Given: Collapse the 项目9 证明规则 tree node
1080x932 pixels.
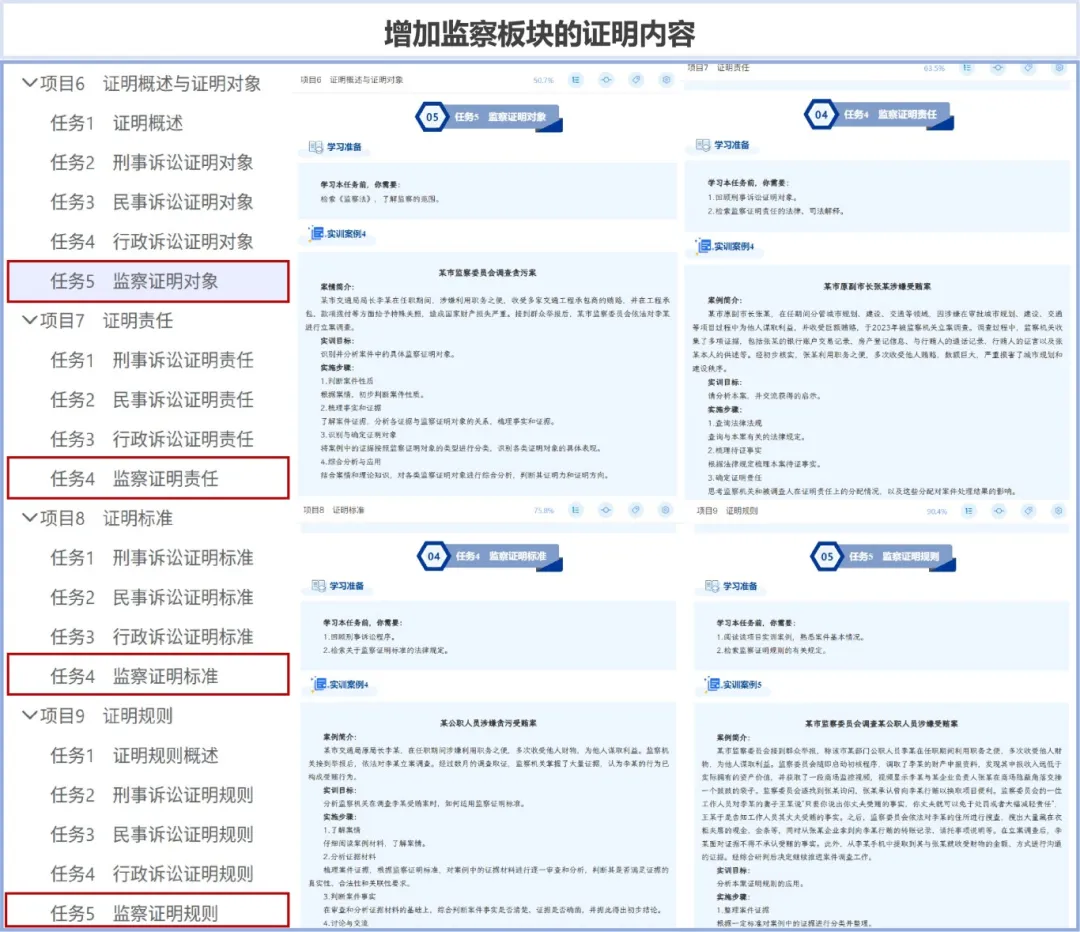Looking at the screenshot, I should click(x=28, y=716).
